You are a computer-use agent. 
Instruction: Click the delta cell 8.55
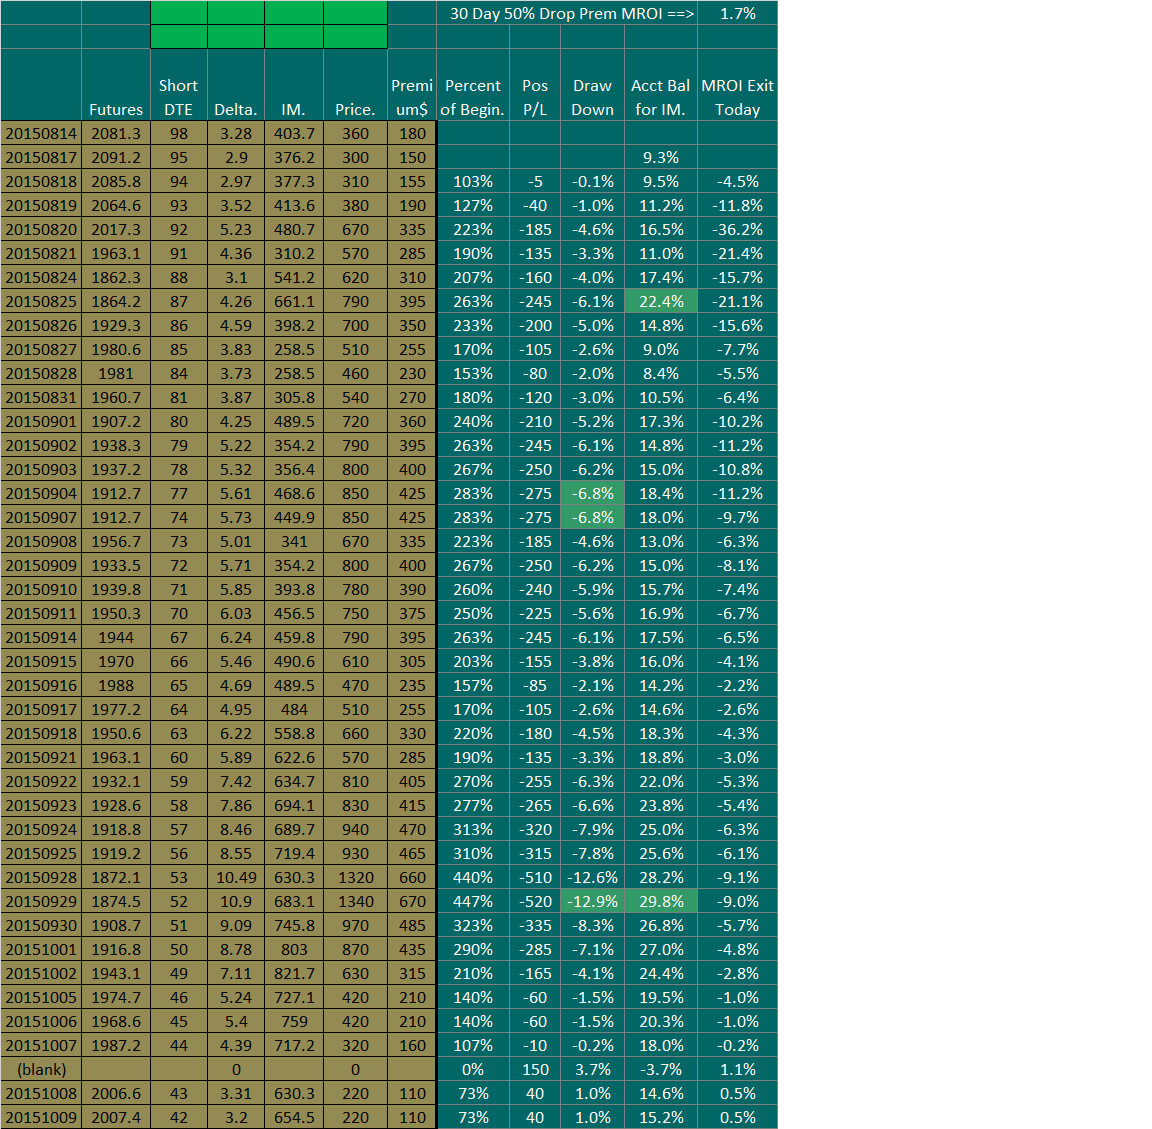pyautogui.click(x=236, y=854)
